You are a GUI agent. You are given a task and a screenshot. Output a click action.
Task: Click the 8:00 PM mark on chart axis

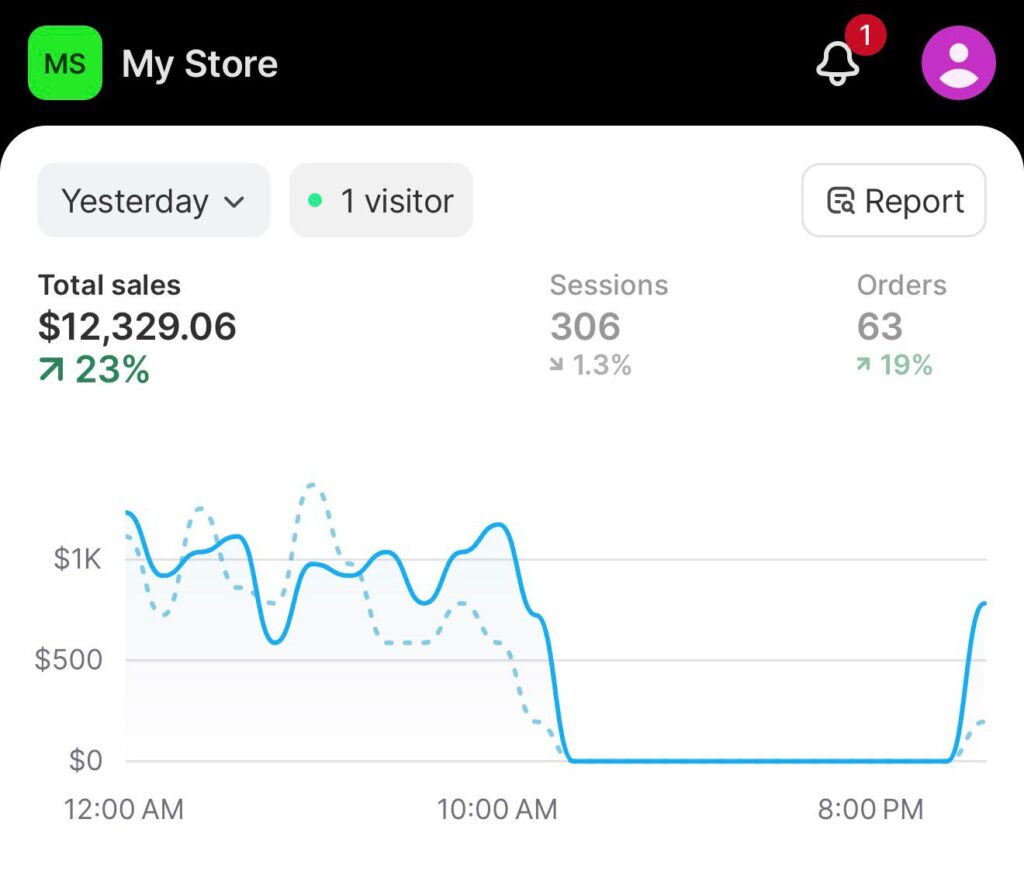(x=870, y=809)
